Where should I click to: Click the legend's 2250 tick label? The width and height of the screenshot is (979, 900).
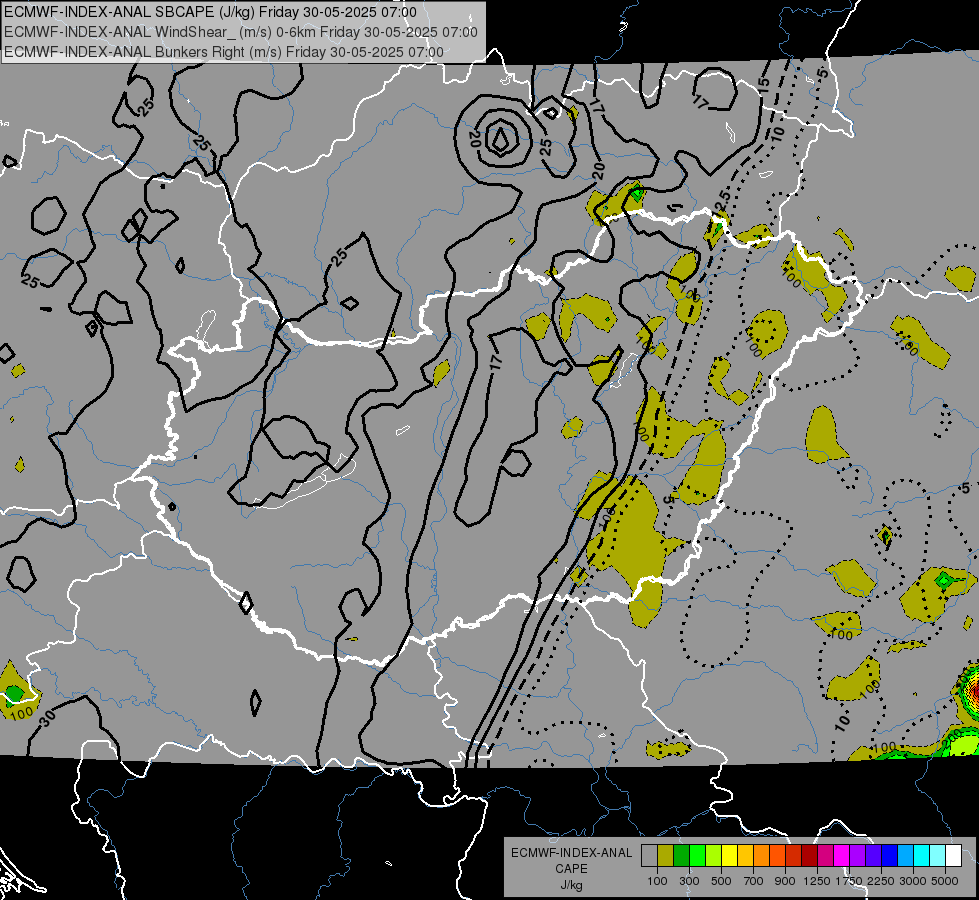(x=881, y=881)
